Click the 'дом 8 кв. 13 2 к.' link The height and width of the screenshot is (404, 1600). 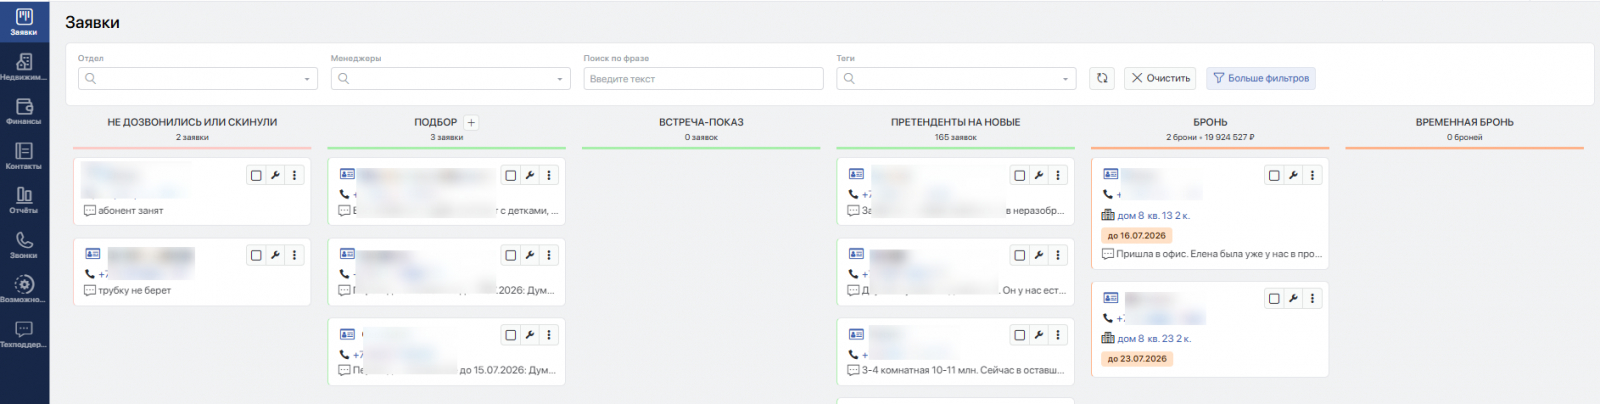(x=1153, y=215)
